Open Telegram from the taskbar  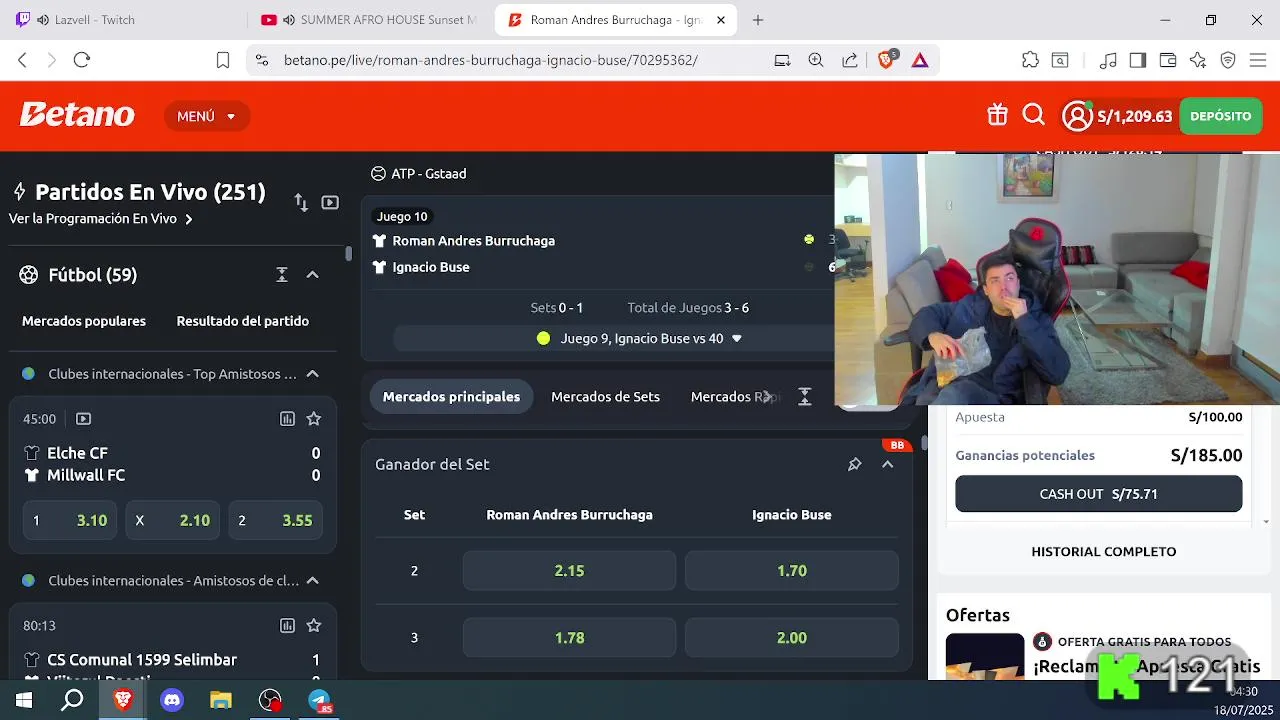(x=320, y=700)
